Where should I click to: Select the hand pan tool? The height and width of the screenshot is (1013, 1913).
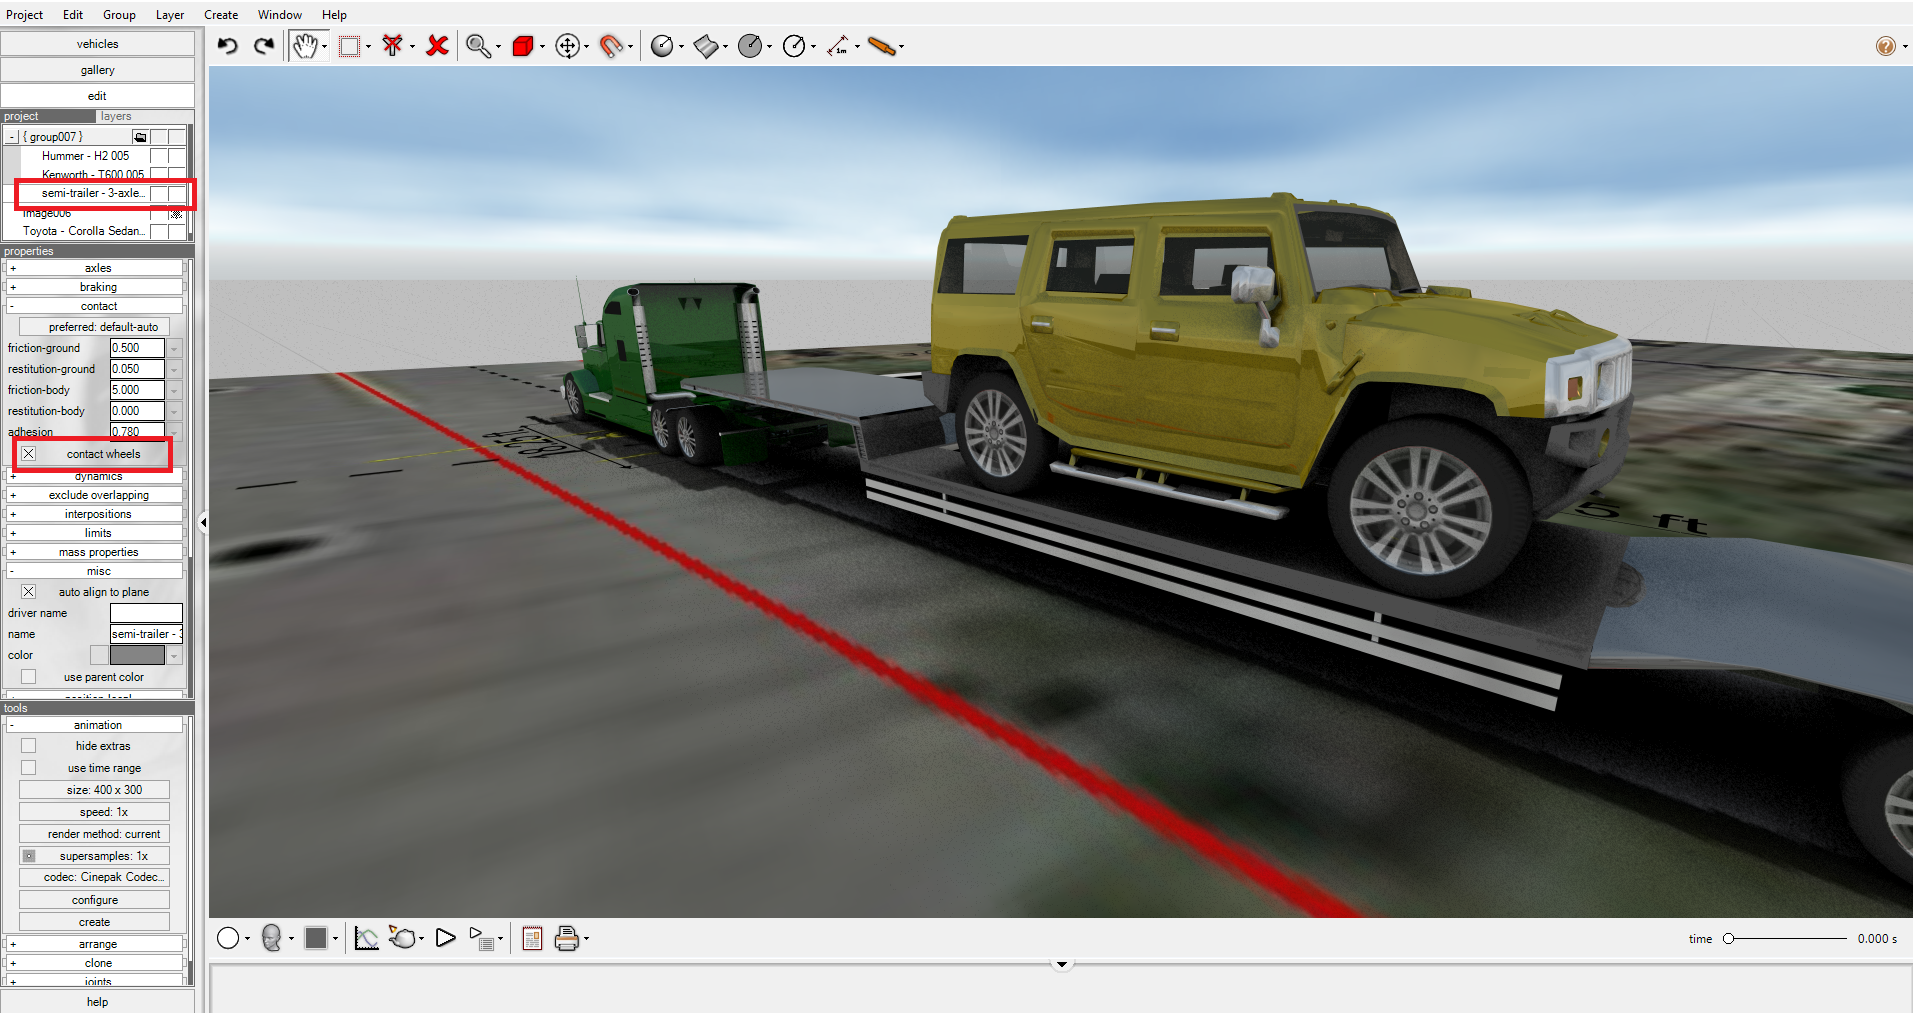point(305,46)
